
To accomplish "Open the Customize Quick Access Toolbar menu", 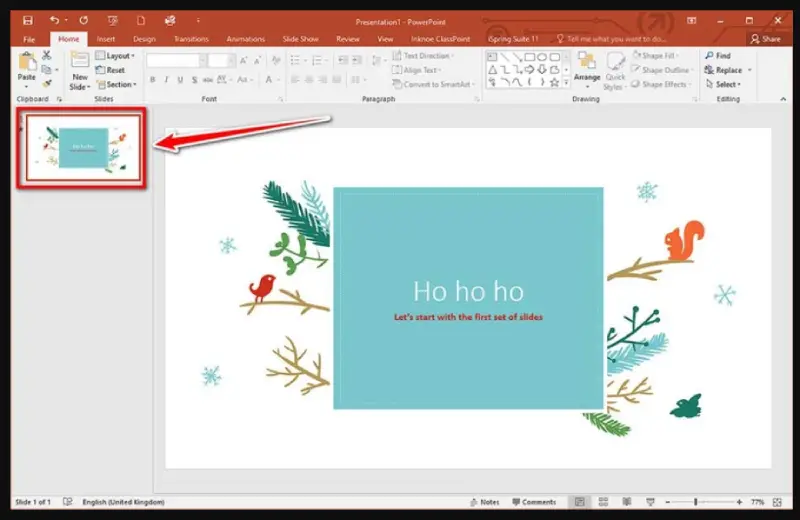I will click(198, 20).
